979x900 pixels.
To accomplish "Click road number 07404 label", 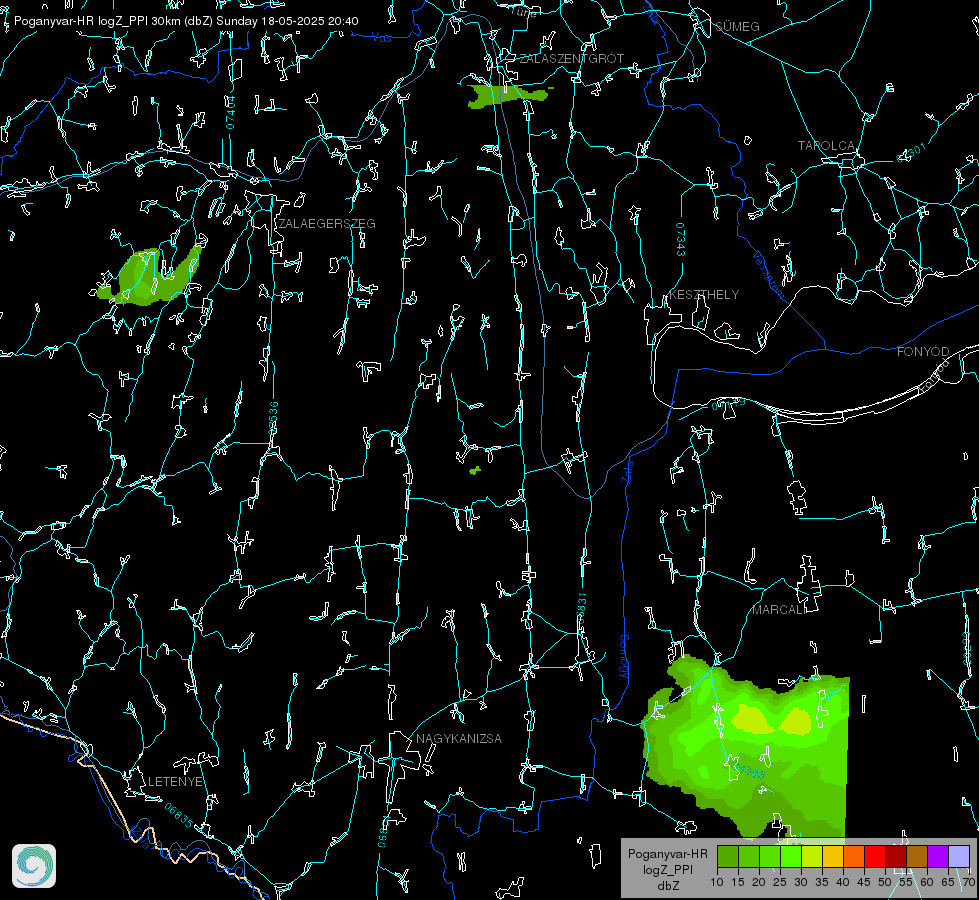I will point(230,112).
